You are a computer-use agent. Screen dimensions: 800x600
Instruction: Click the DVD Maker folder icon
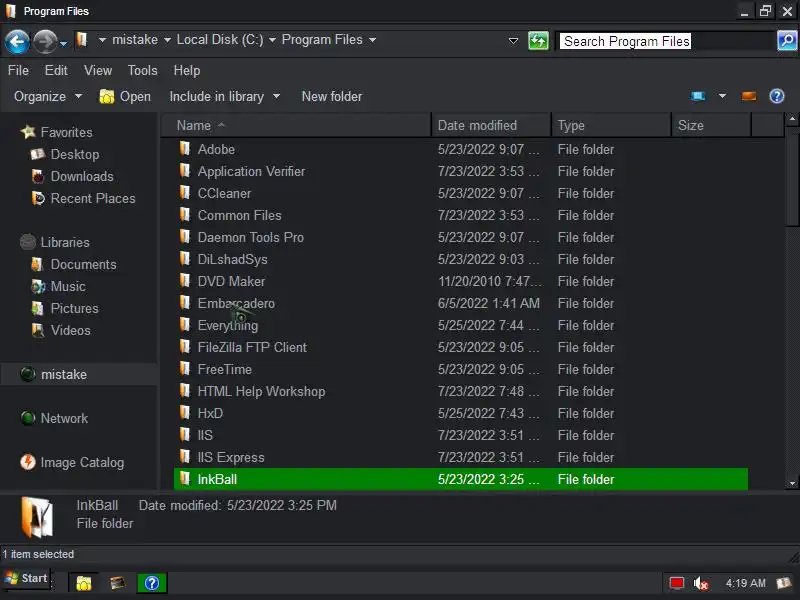coord(185,280)
